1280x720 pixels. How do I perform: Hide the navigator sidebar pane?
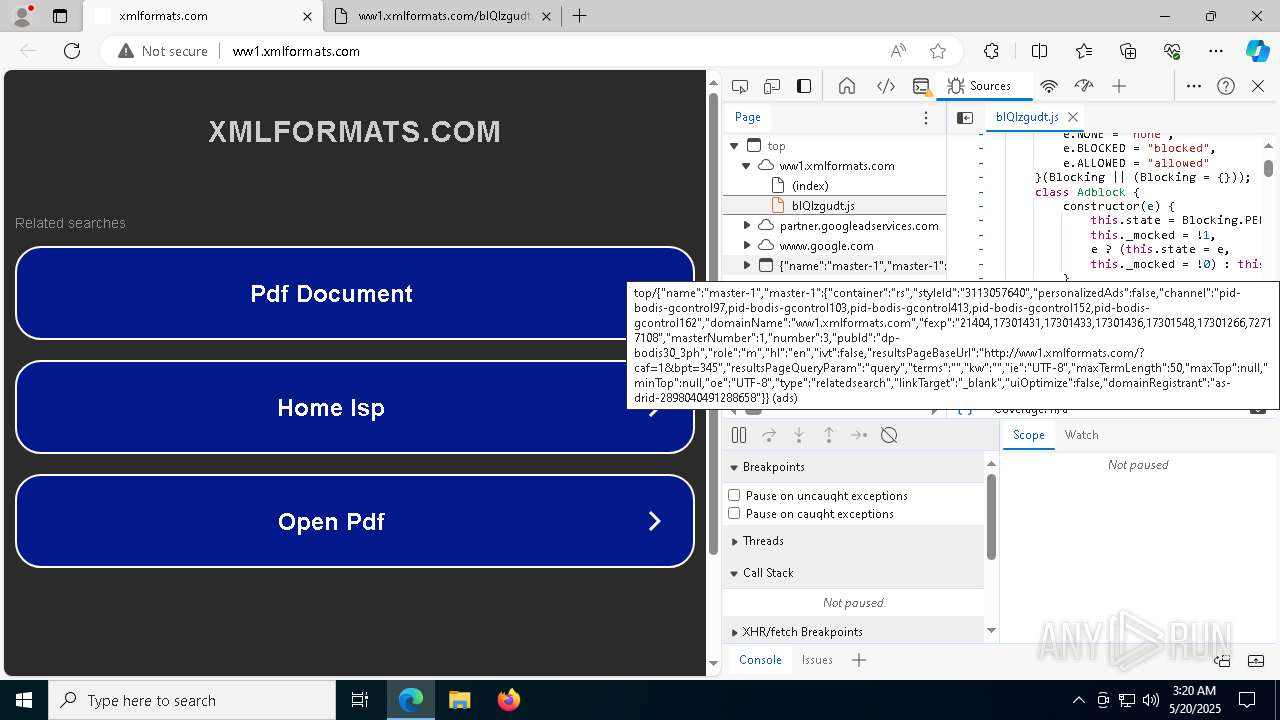[965, 117]
